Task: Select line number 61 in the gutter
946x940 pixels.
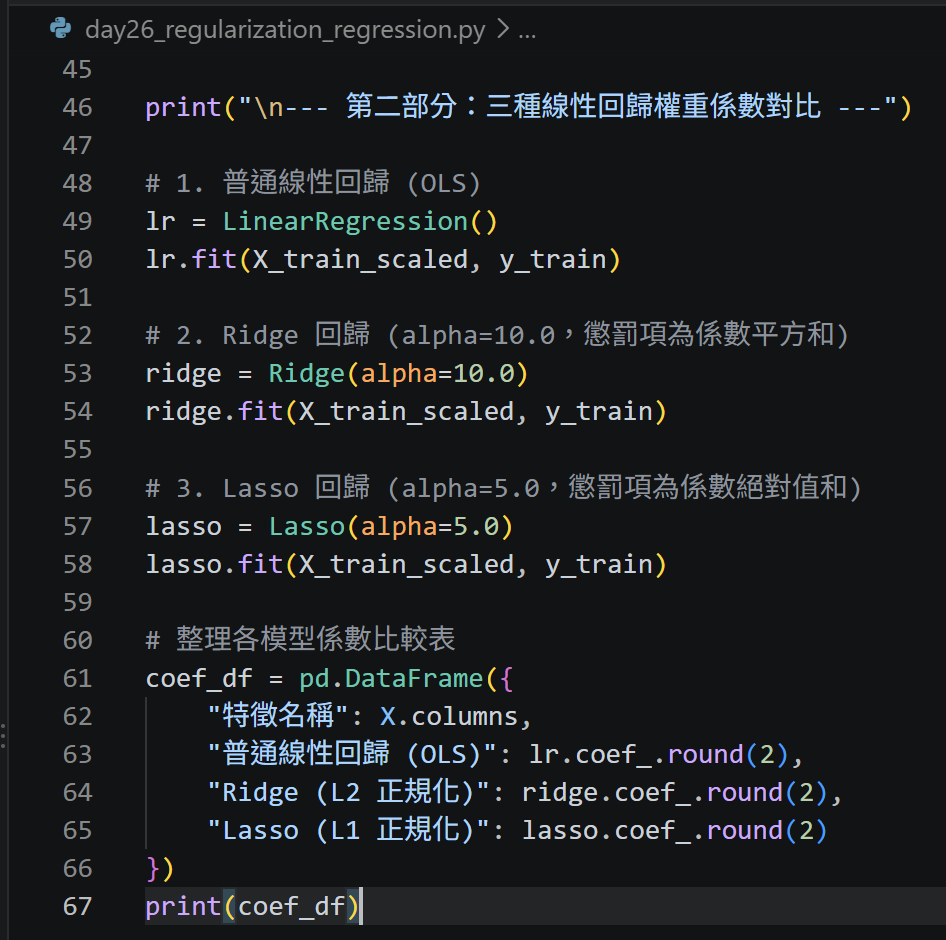Action: coord(77,678)
